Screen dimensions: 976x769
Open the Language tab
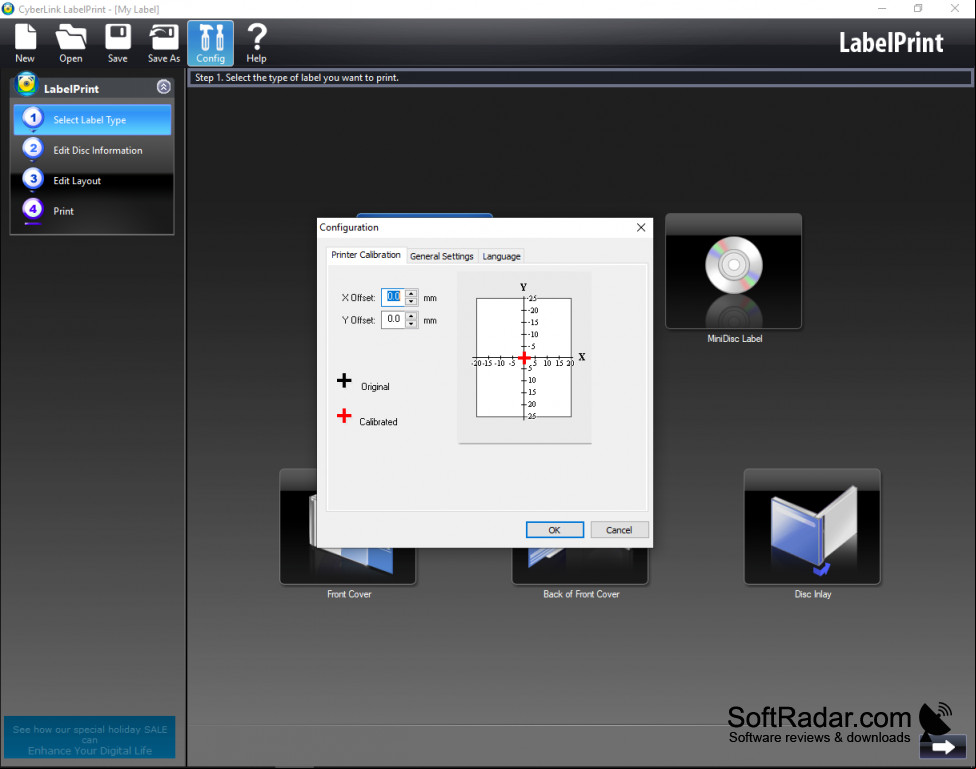coord(501,257)
